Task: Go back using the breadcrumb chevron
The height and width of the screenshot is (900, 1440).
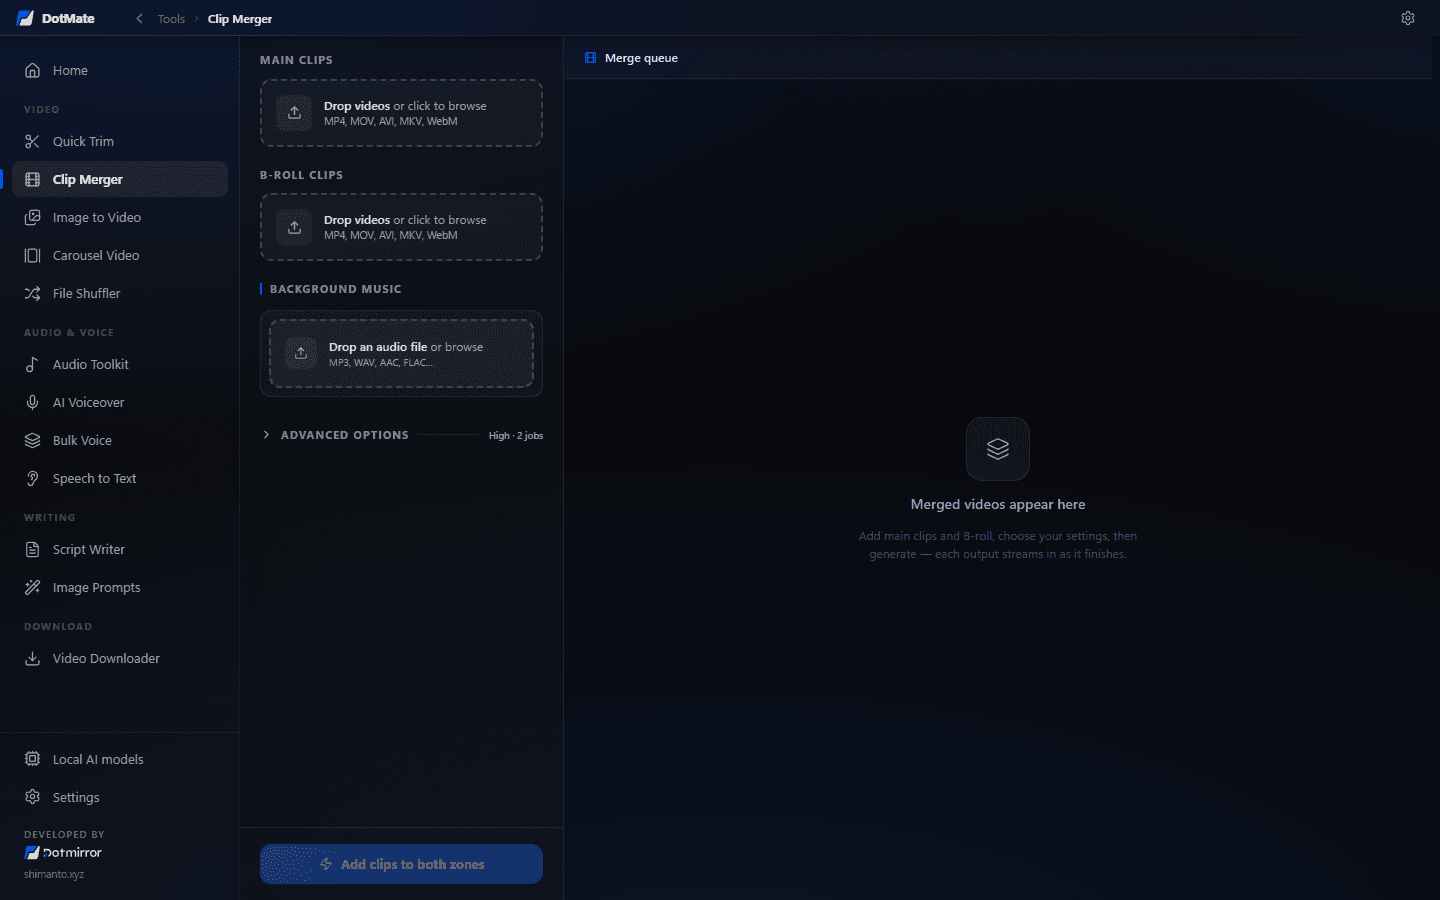Action: tap(139, 19)
